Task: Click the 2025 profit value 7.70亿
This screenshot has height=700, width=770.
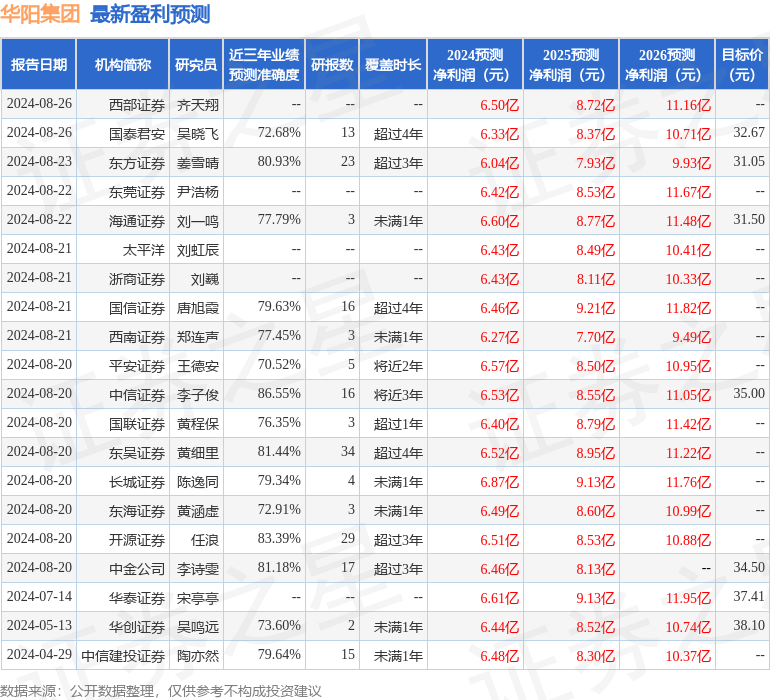Action: point(595,337)
